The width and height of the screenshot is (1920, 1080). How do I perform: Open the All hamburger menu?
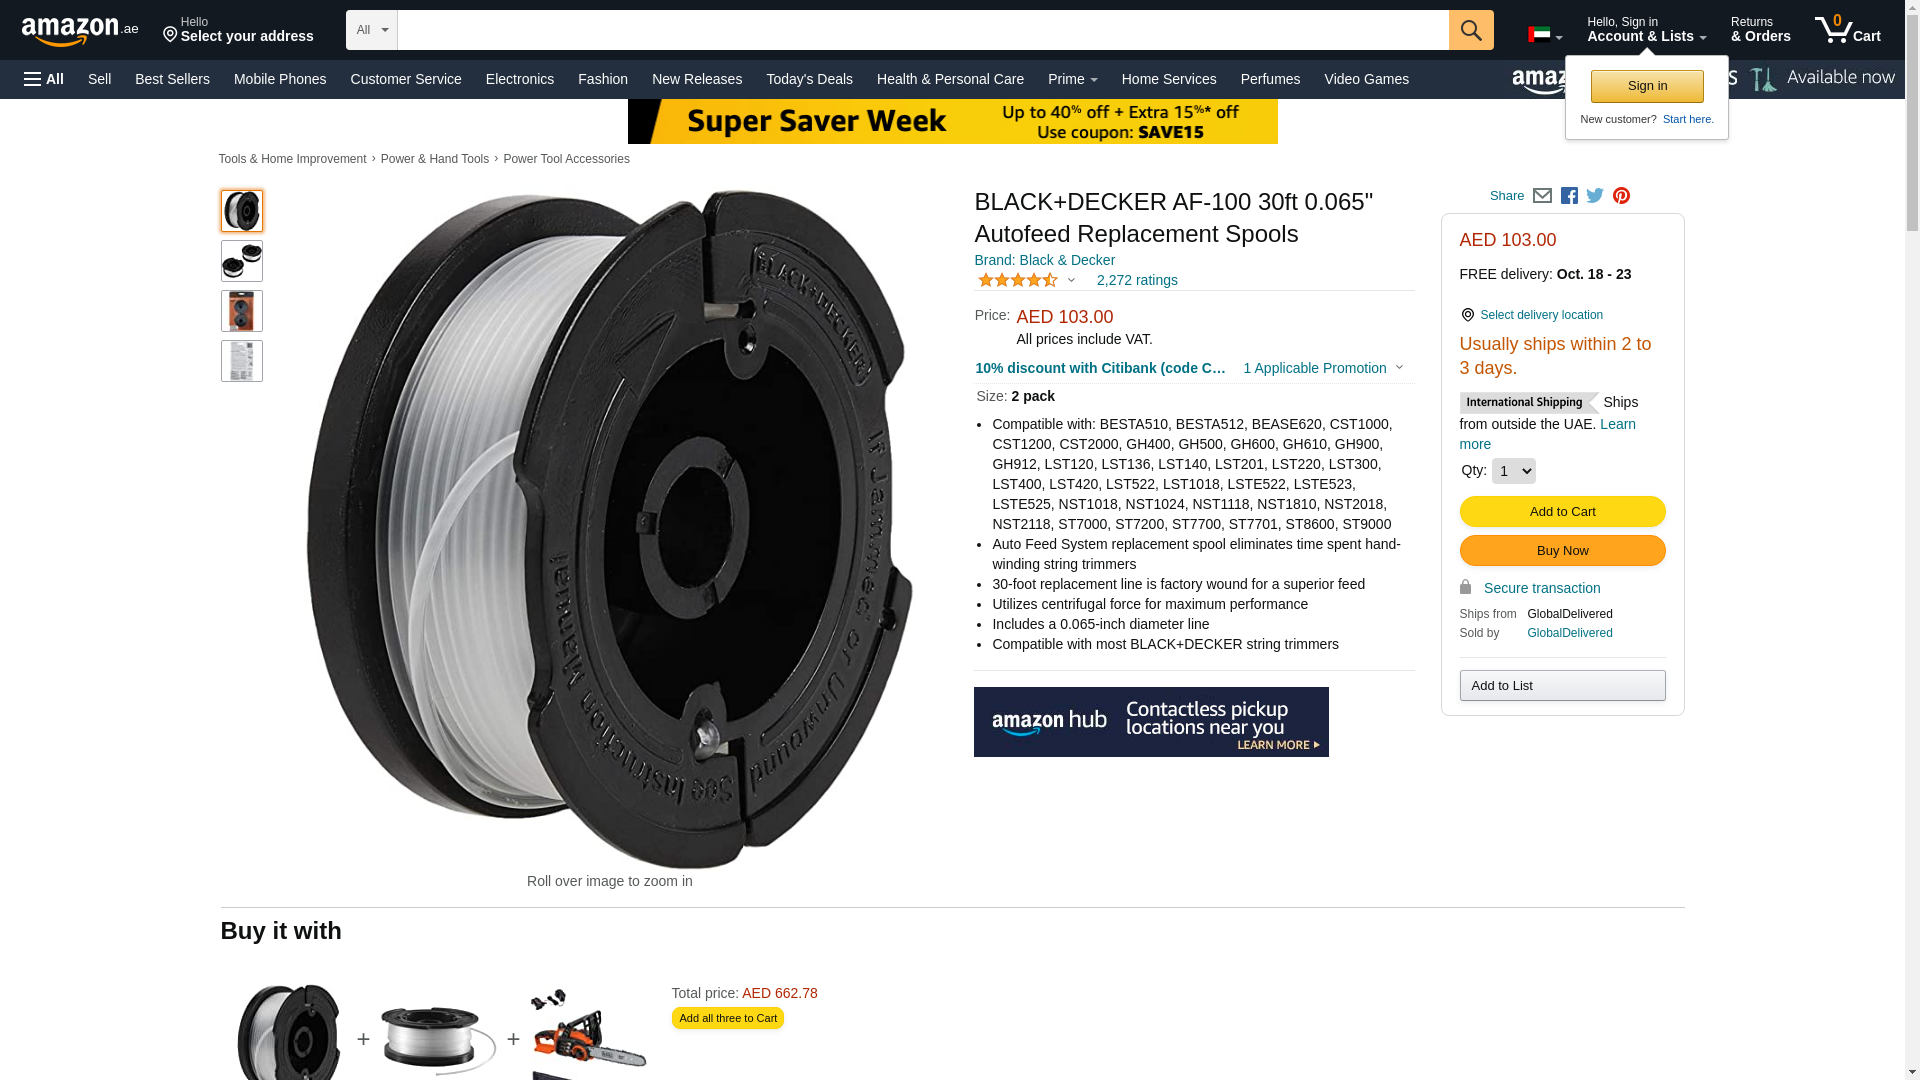tap(44, 79)
